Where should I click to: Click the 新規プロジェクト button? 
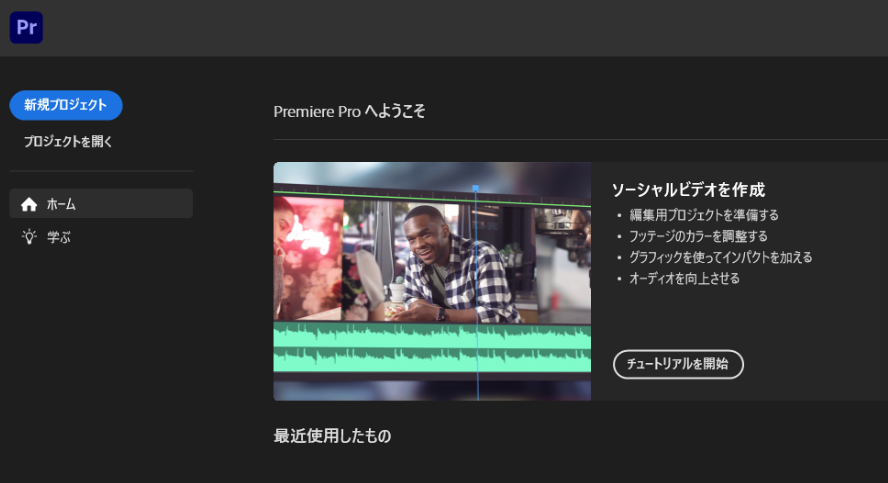[x=66, y=105]
